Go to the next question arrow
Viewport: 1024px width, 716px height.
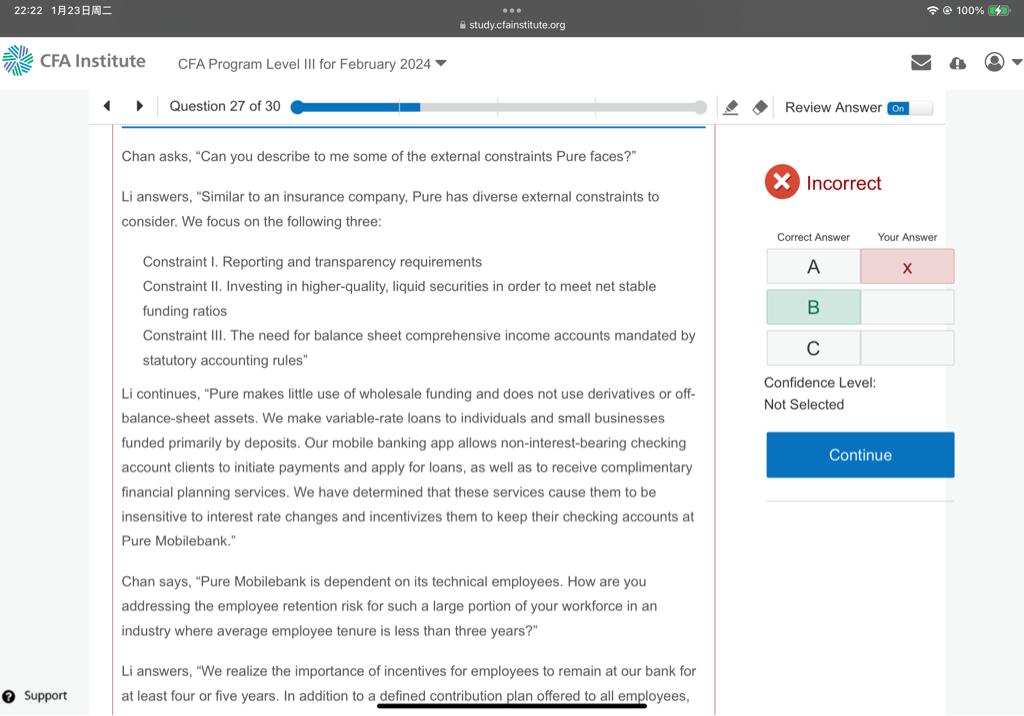139,106
